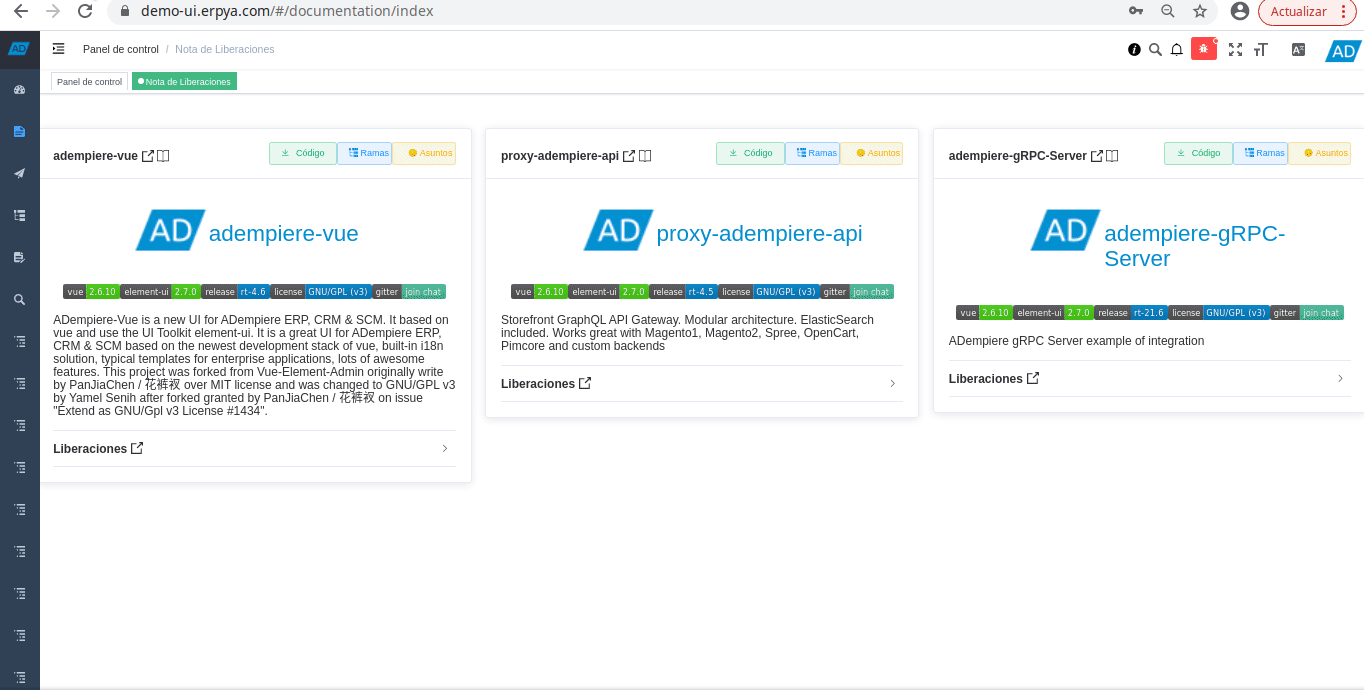The height and width of the screenshot is (690, 1364).
Task: Open the font size selector icon
Action: pos(1261,49)
